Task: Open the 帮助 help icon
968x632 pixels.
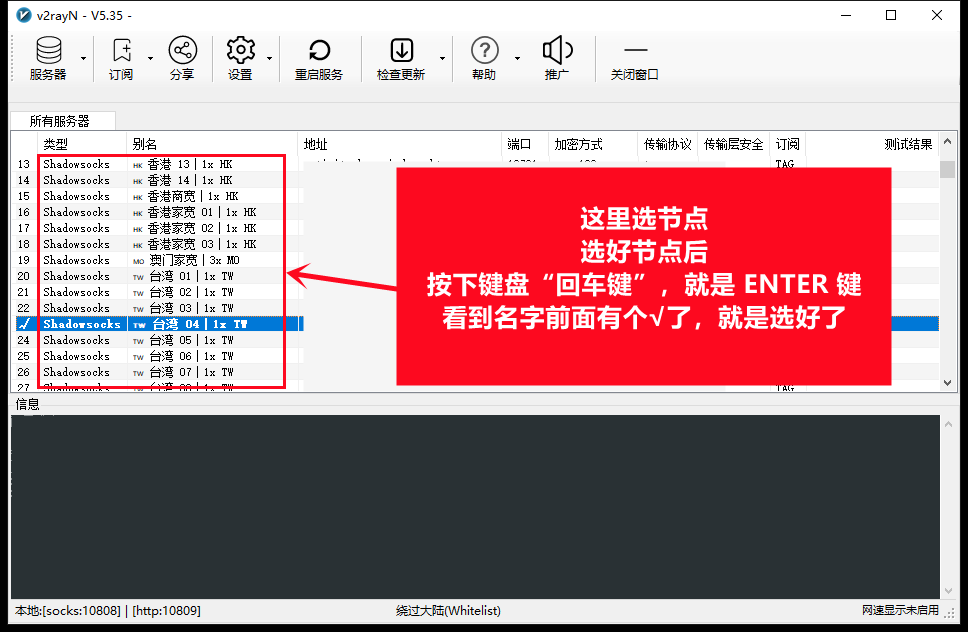Action: [485, 57]
